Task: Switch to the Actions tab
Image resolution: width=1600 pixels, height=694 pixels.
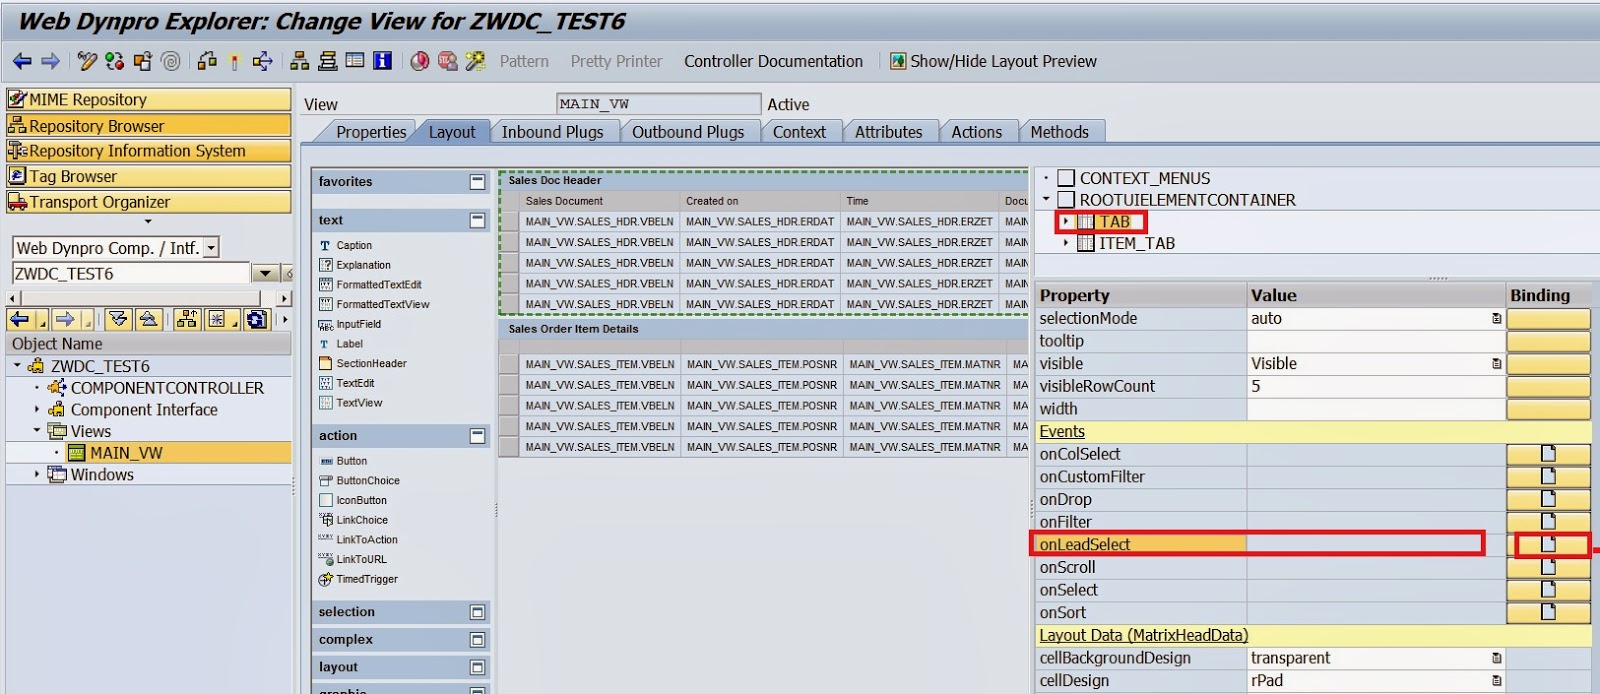Action: pyautogui.click(x=976, y=132)
